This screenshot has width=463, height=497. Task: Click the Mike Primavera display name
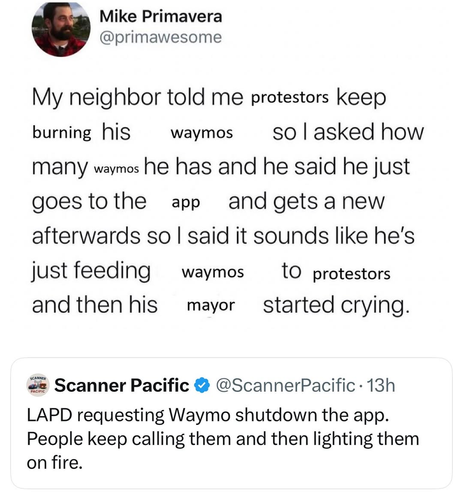click(x=161, y=16)
